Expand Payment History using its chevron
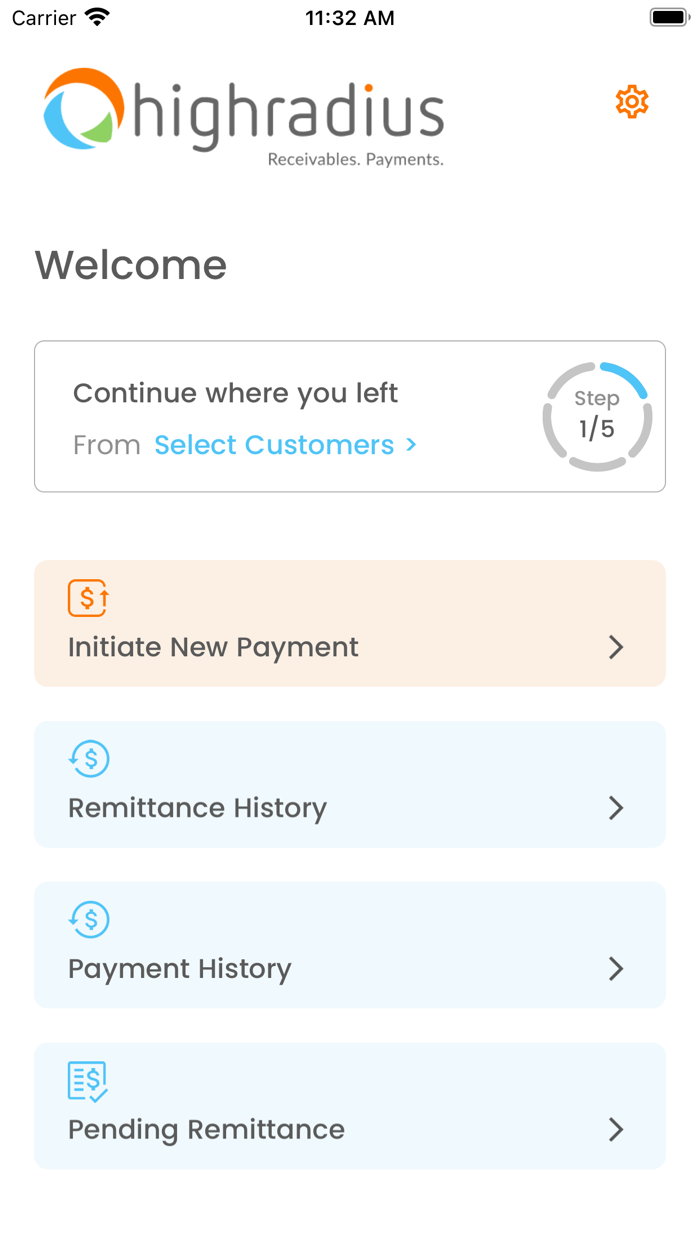 (616, 969)
